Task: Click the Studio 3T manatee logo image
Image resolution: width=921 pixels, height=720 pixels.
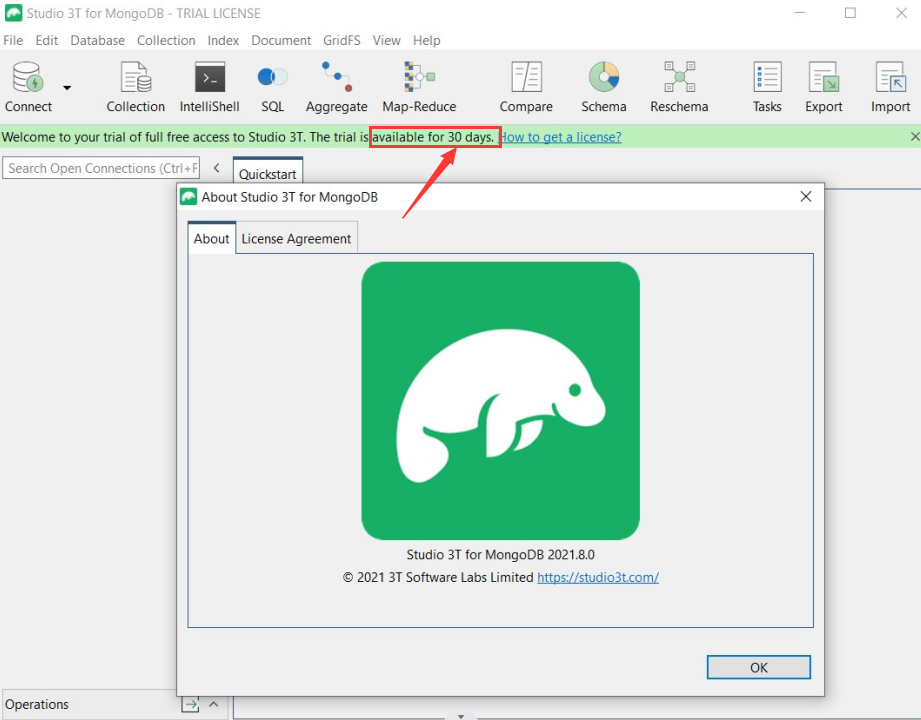Action: 500,401
